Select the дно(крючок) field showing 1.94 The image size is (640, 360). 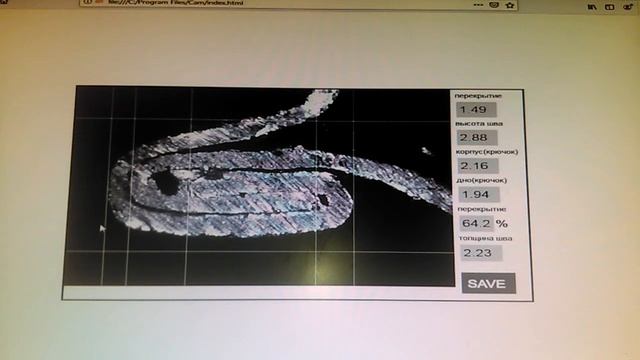[479, 194]
